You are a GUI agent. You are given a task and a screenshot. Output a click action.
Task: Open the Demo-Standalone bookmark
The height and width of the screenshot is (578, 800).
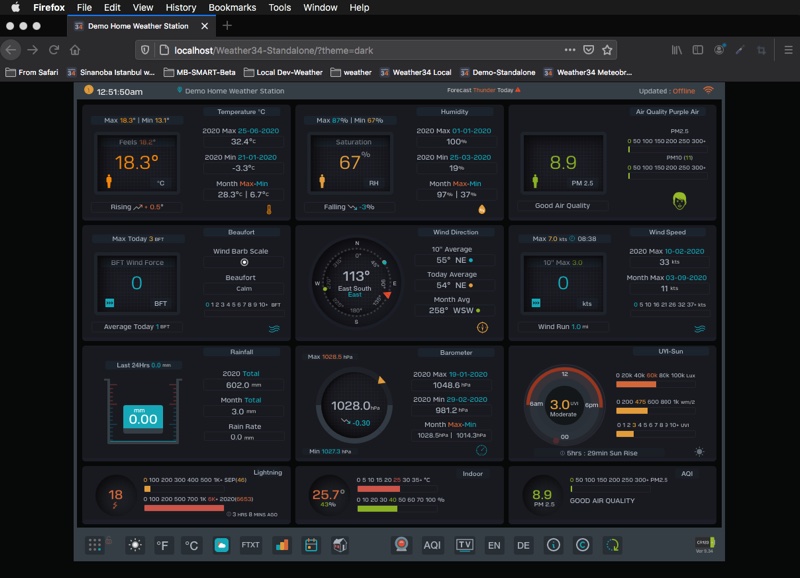tap(497, 72)
